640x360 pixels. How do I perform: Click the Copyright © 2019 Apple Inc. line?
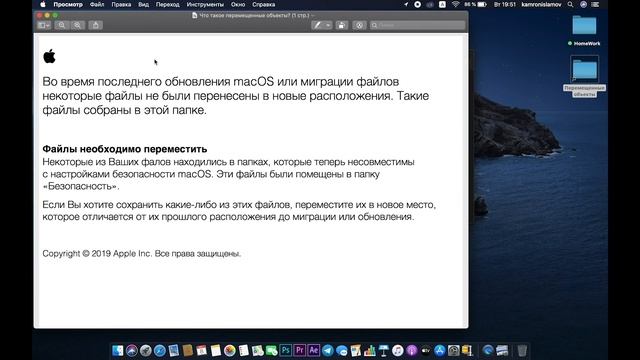(x=142, y=253)
